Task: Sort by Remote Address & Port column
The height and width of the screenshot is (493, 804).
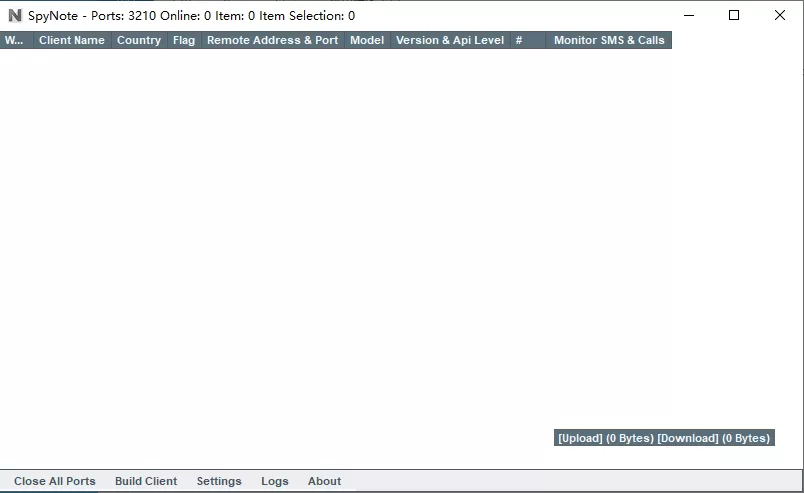Action: coord(272,41)
